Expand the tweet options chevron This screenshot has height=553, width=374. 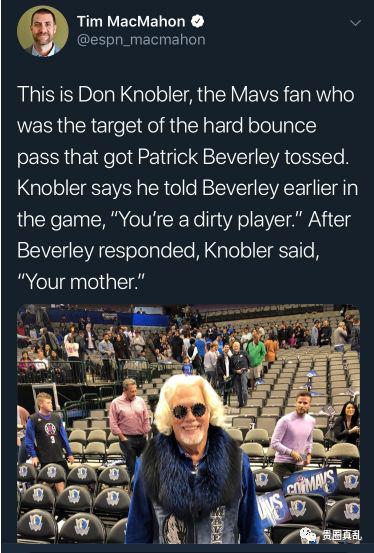[356, 23]
